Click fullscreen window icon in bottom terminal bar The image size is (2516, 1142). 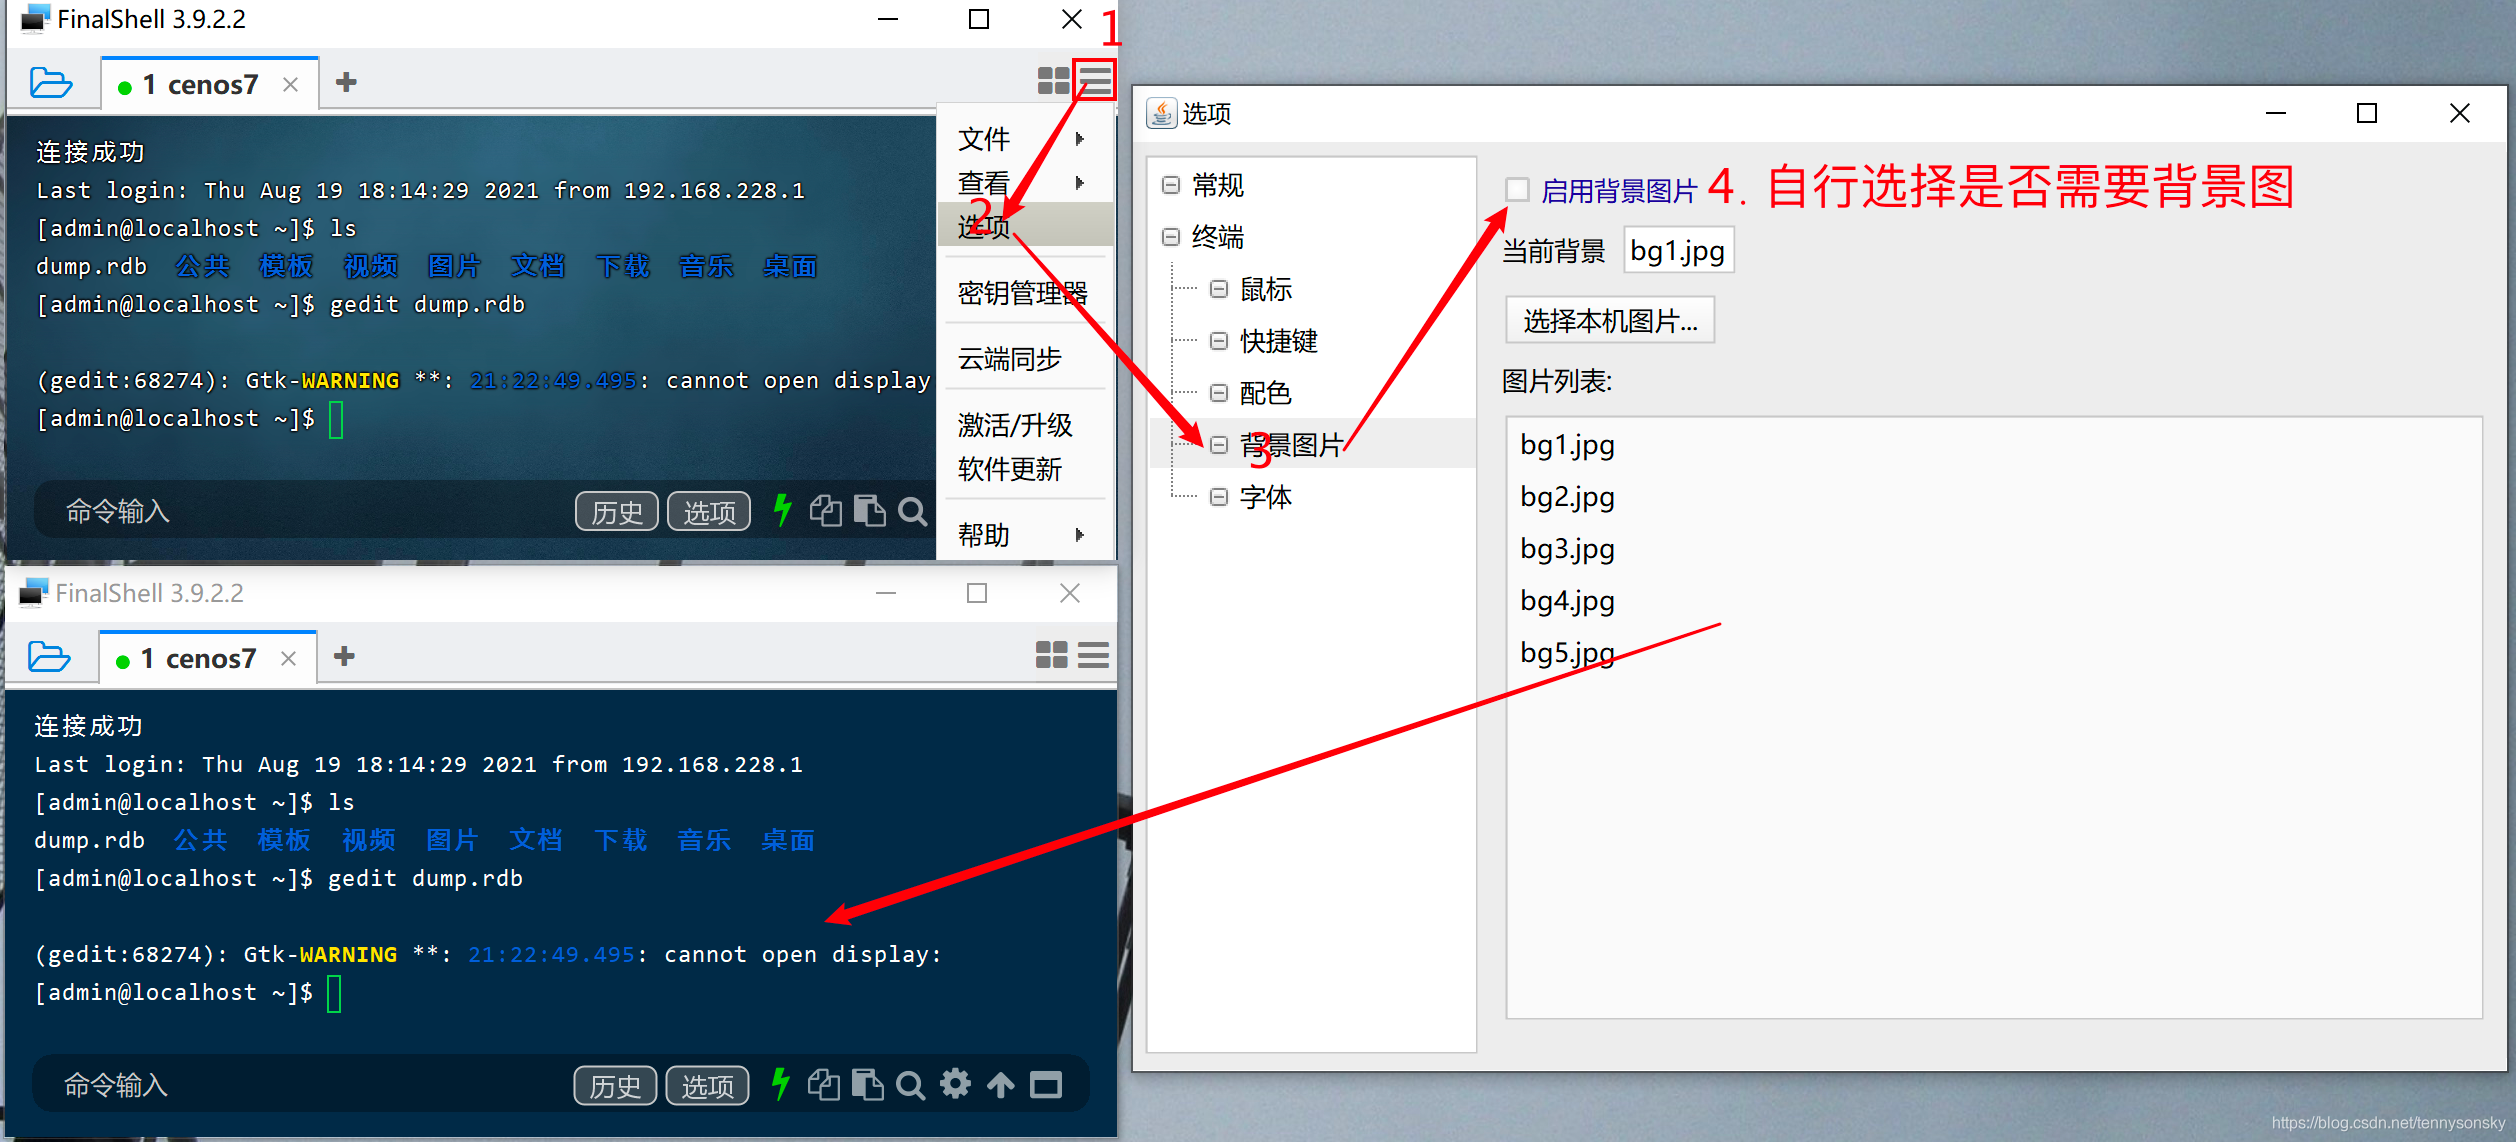1046,1085
